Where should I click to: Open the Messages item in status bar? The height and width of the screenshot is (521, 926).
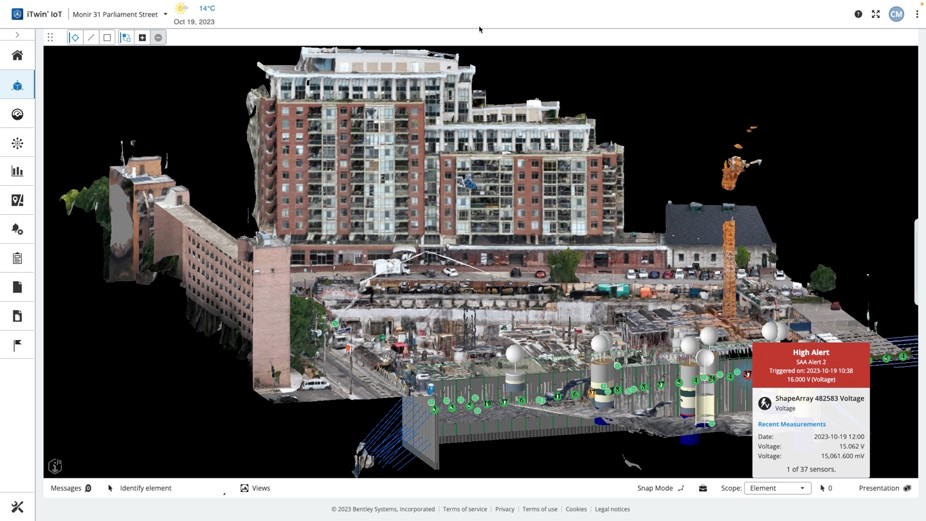(71, 488)
